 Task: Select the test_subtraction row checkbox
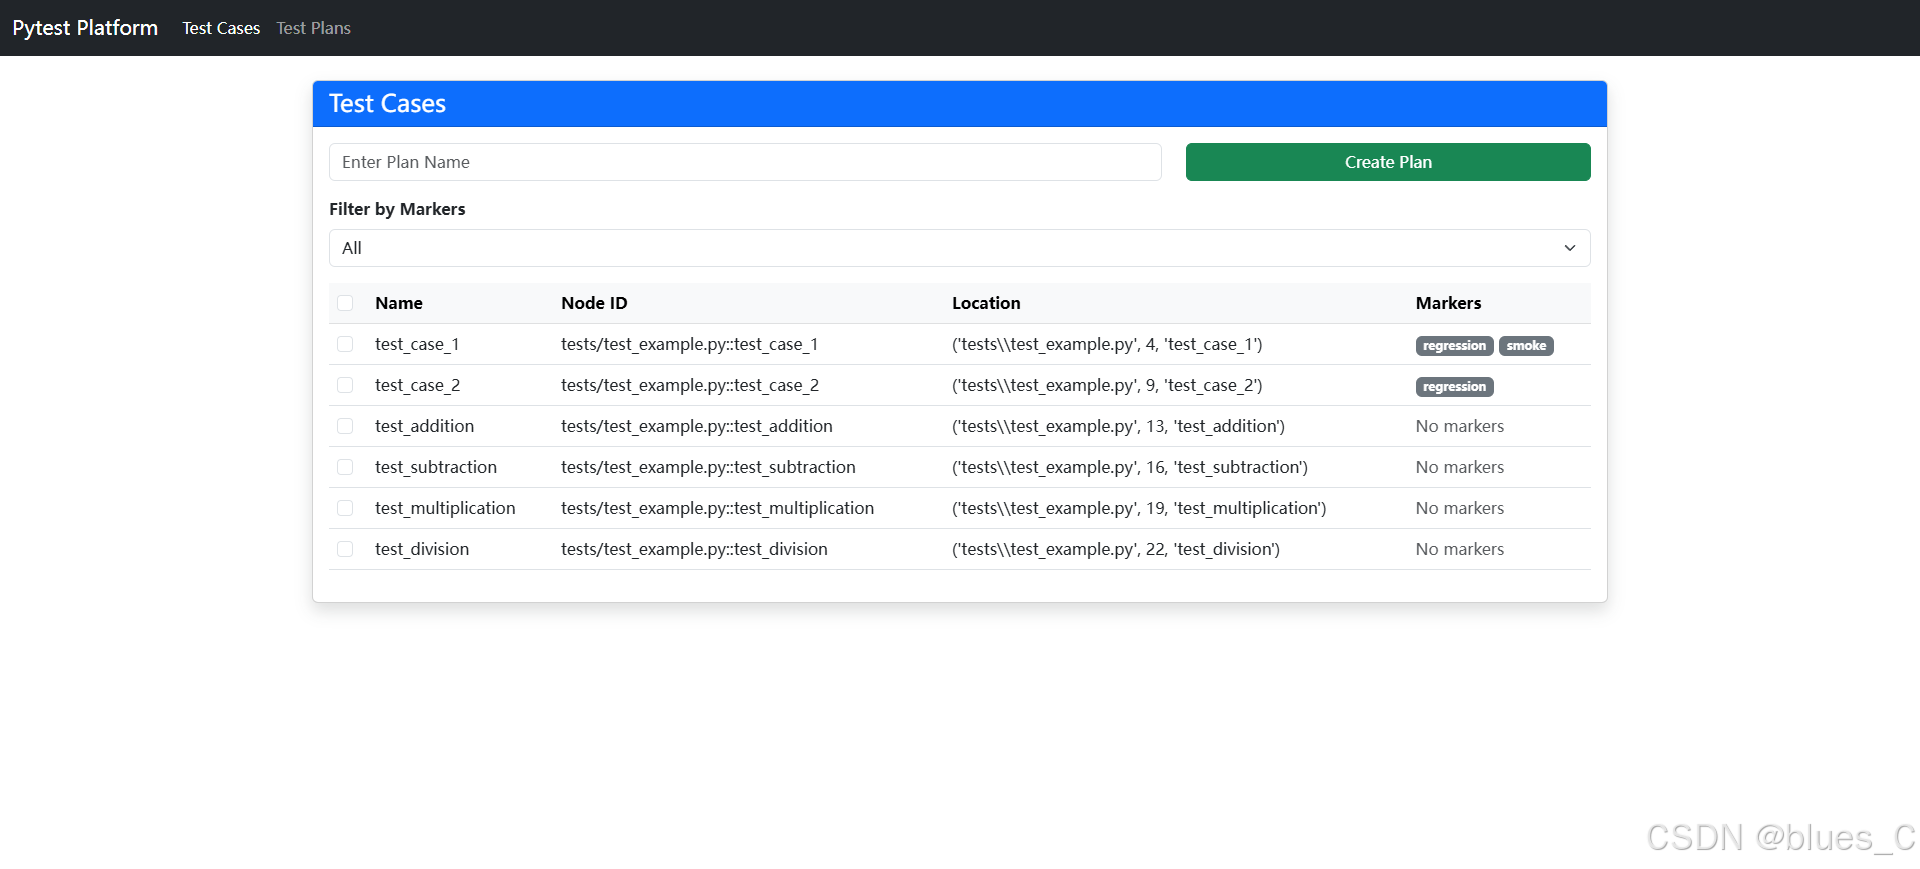coord(345,467)
